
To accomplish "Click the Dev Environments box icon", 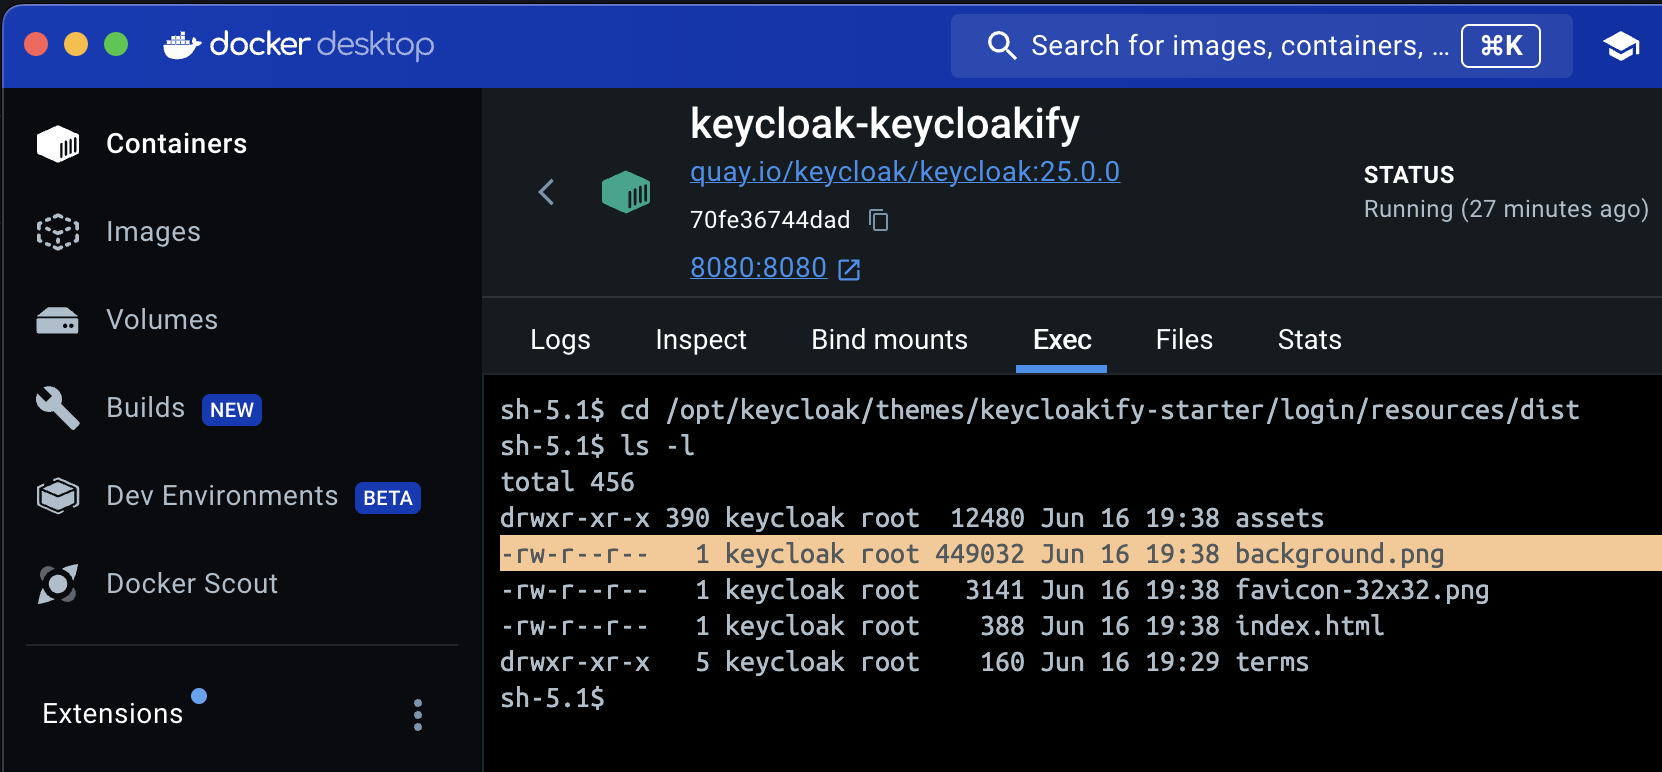I will point(58,496).
